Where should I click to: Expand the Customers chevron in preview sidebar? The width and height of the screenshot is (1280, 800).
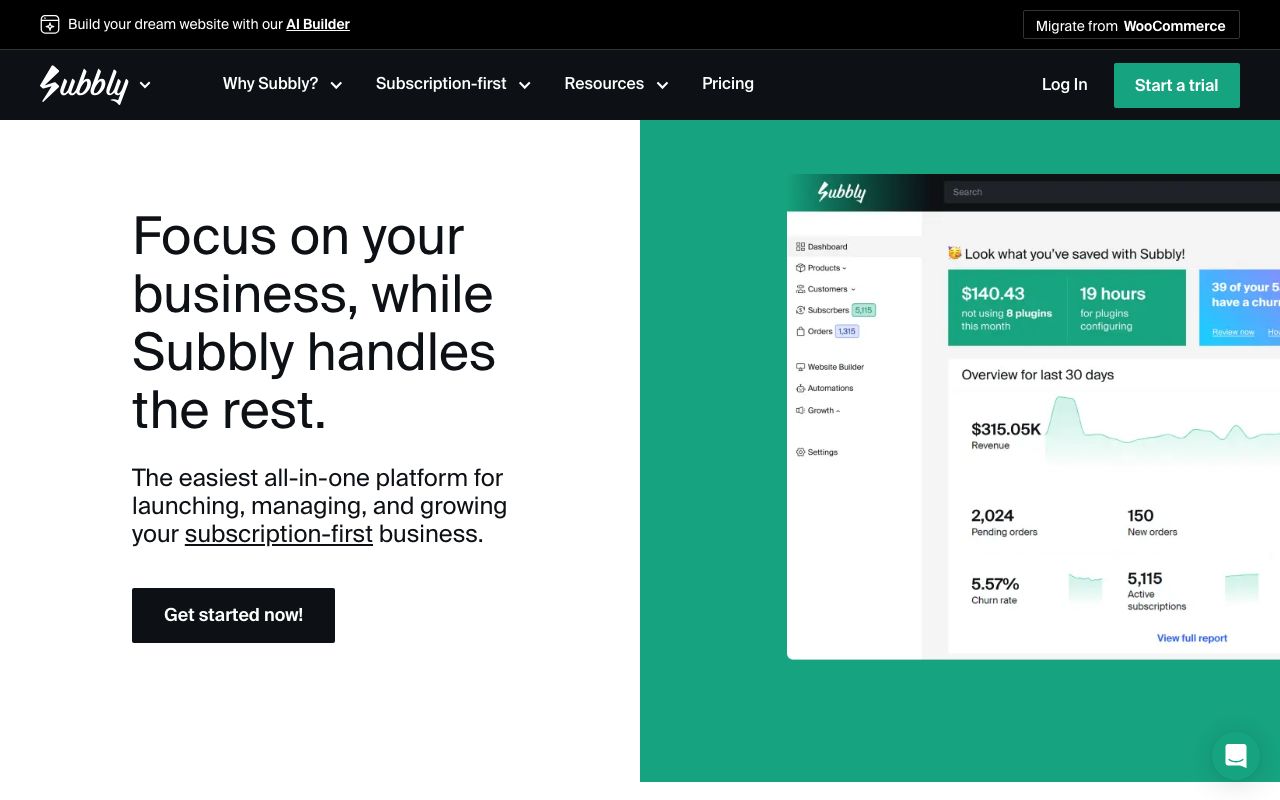[x=853, y=290]
